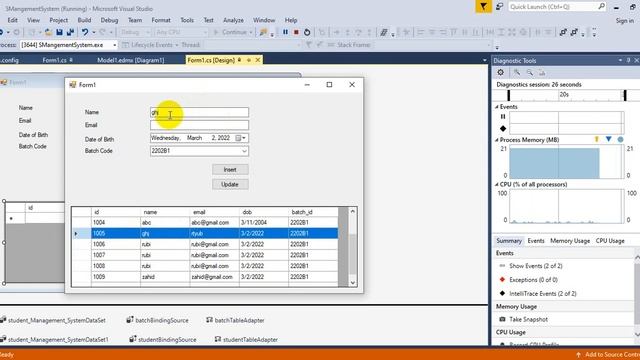
Task: Click Take Snapshot link
Action: [528, 319]
